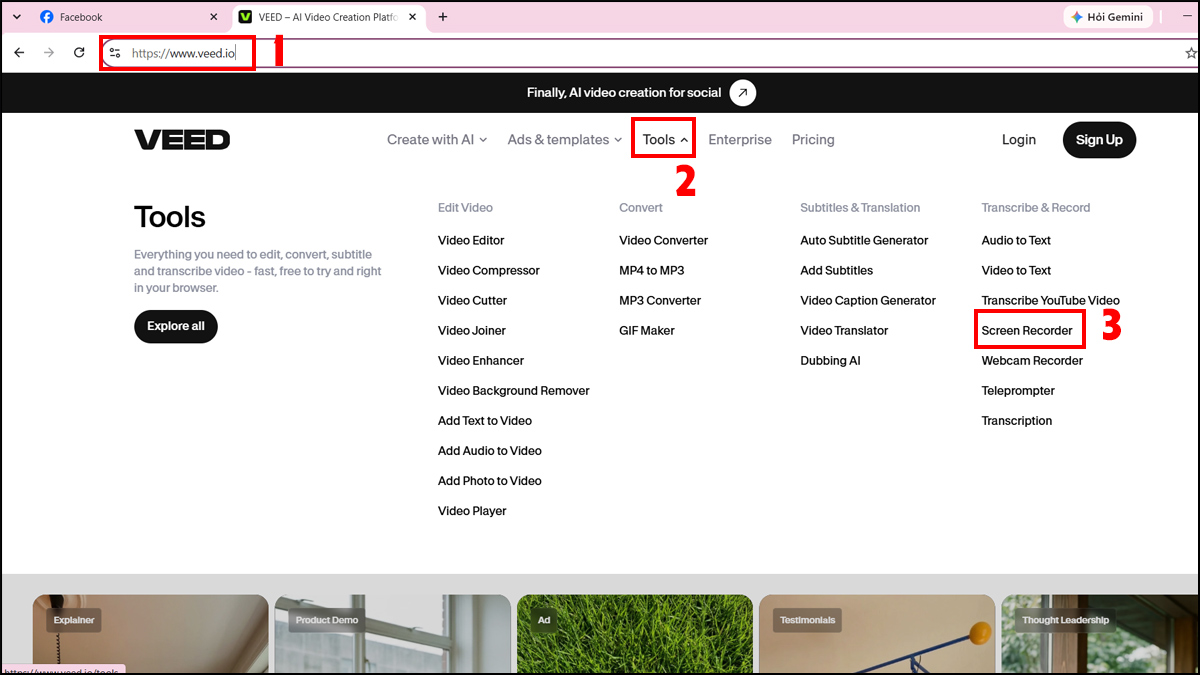Expand the Ads & templates menu
This screenshot has width=1200, height=675.
point(565,140)
